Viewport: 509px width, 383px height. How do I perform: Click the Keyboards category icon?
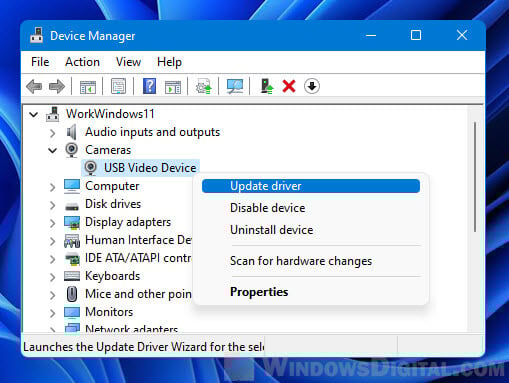pos(72,276)
